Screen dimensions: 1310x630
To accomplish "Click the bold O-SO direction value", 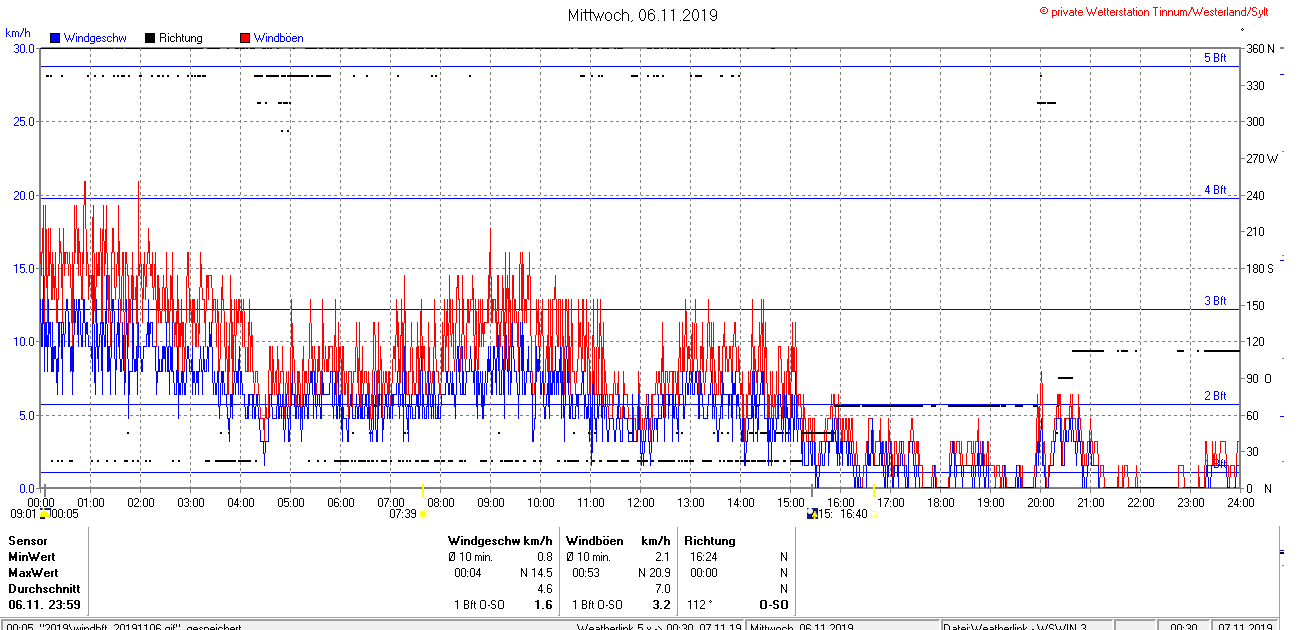I will click(x=774, y=605).
